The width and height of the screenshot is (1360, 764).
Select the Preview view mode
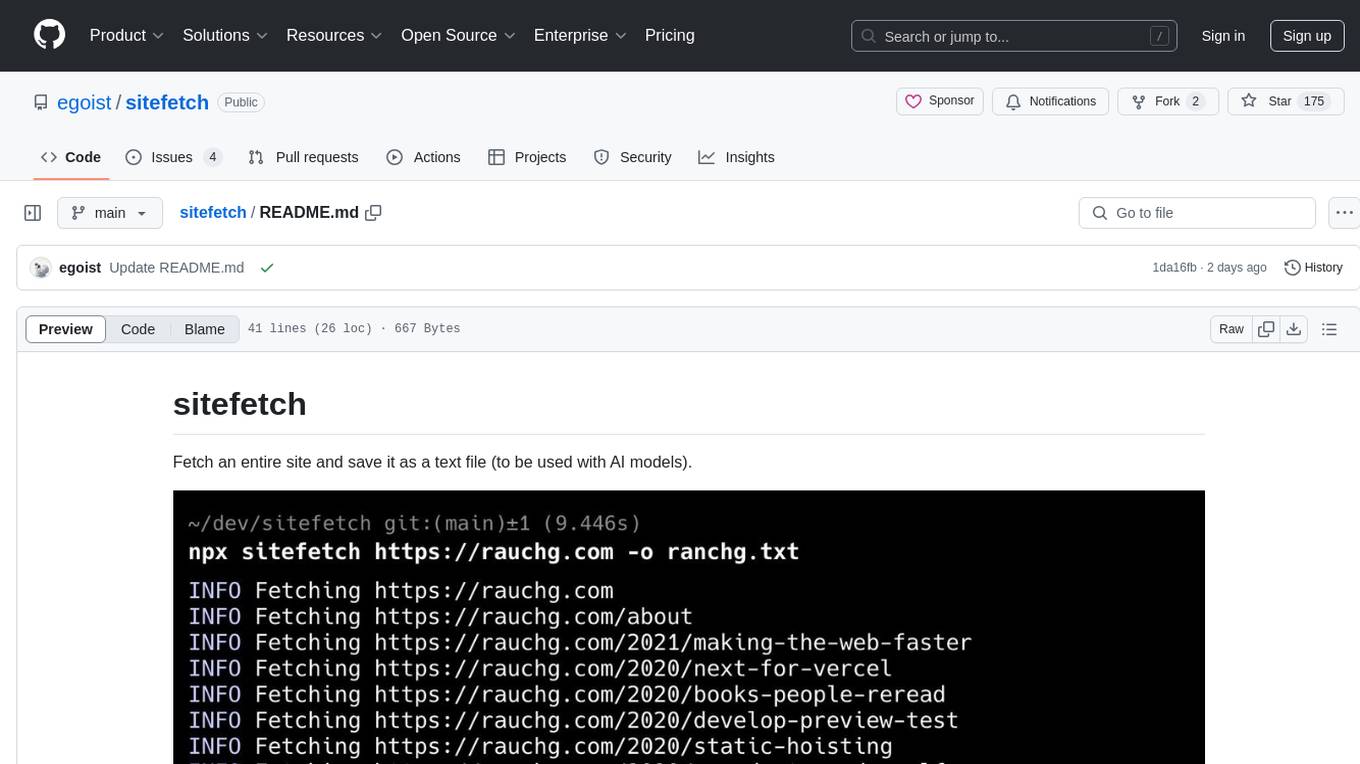coord(66,329)
